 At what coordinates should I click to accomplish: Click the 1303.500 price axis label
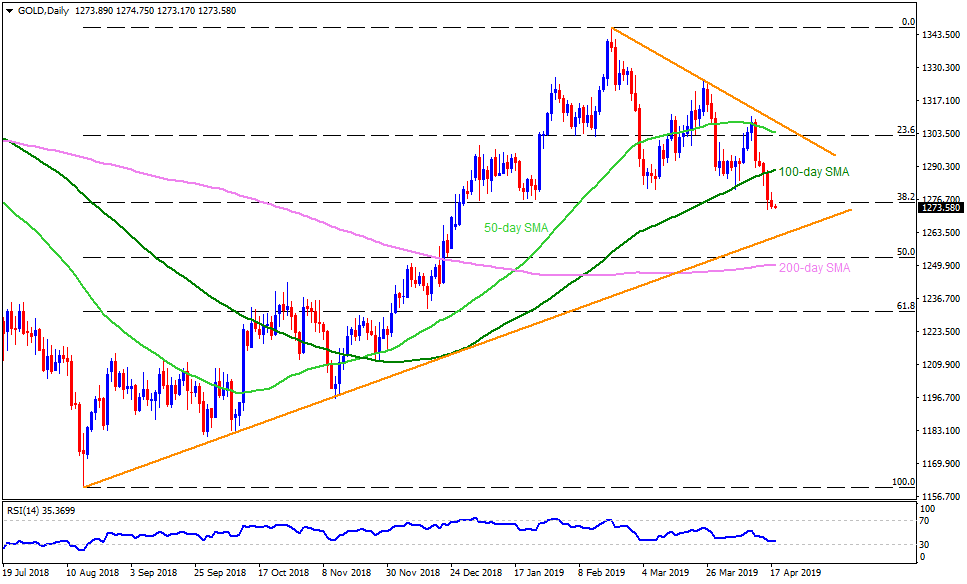point(942,134)
